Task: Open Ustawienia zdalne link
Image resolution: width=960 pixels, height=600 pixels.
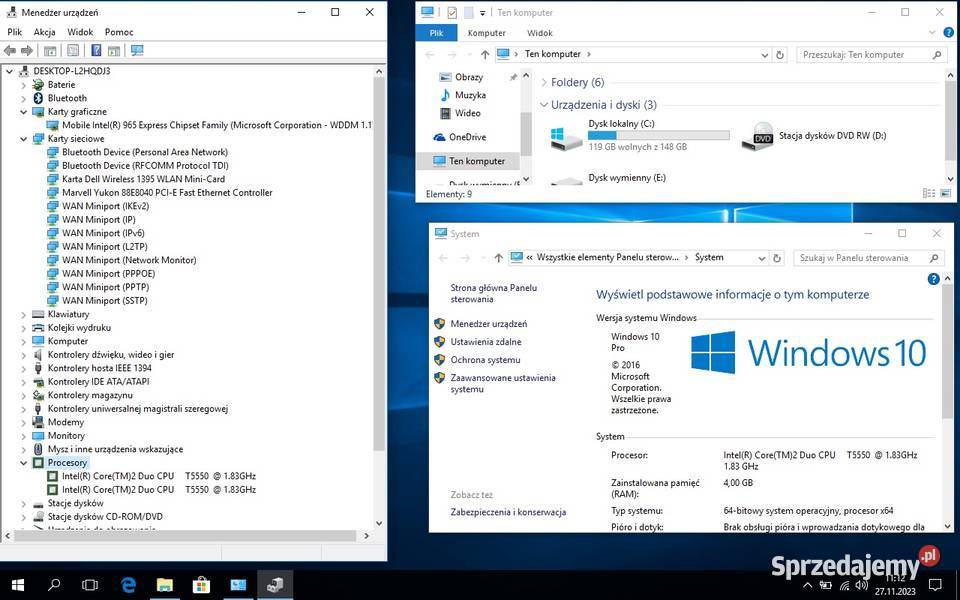Action: click(x=486, y=342)
